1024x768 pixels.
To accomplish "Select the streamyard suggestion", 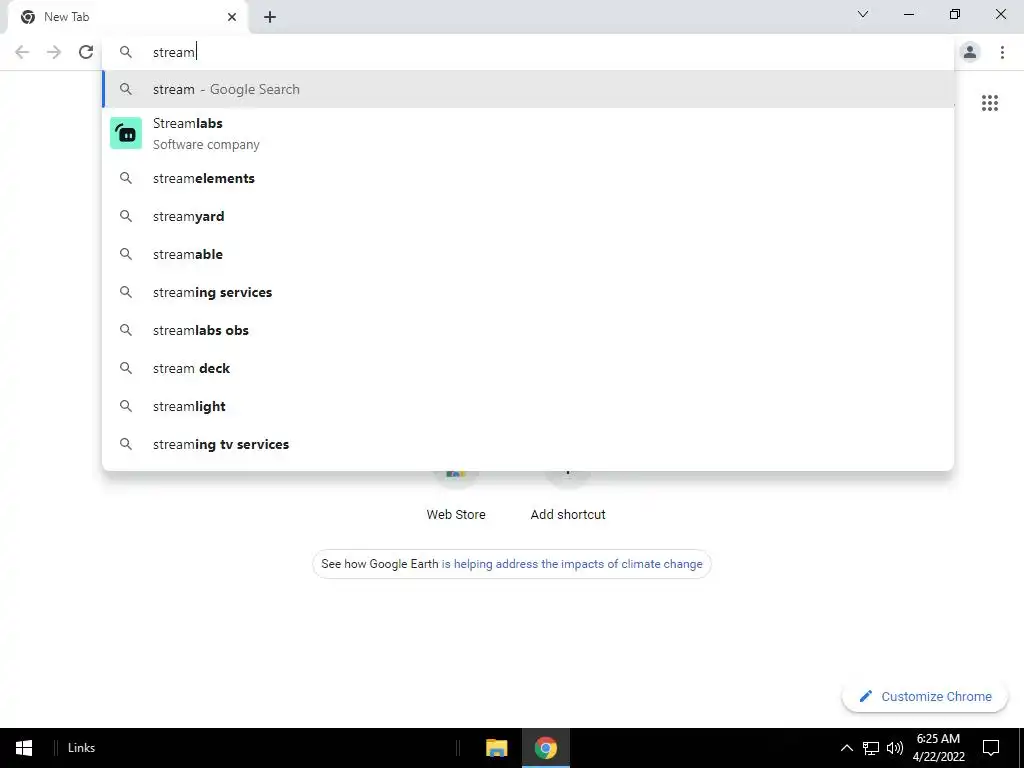I will (528, 216).
